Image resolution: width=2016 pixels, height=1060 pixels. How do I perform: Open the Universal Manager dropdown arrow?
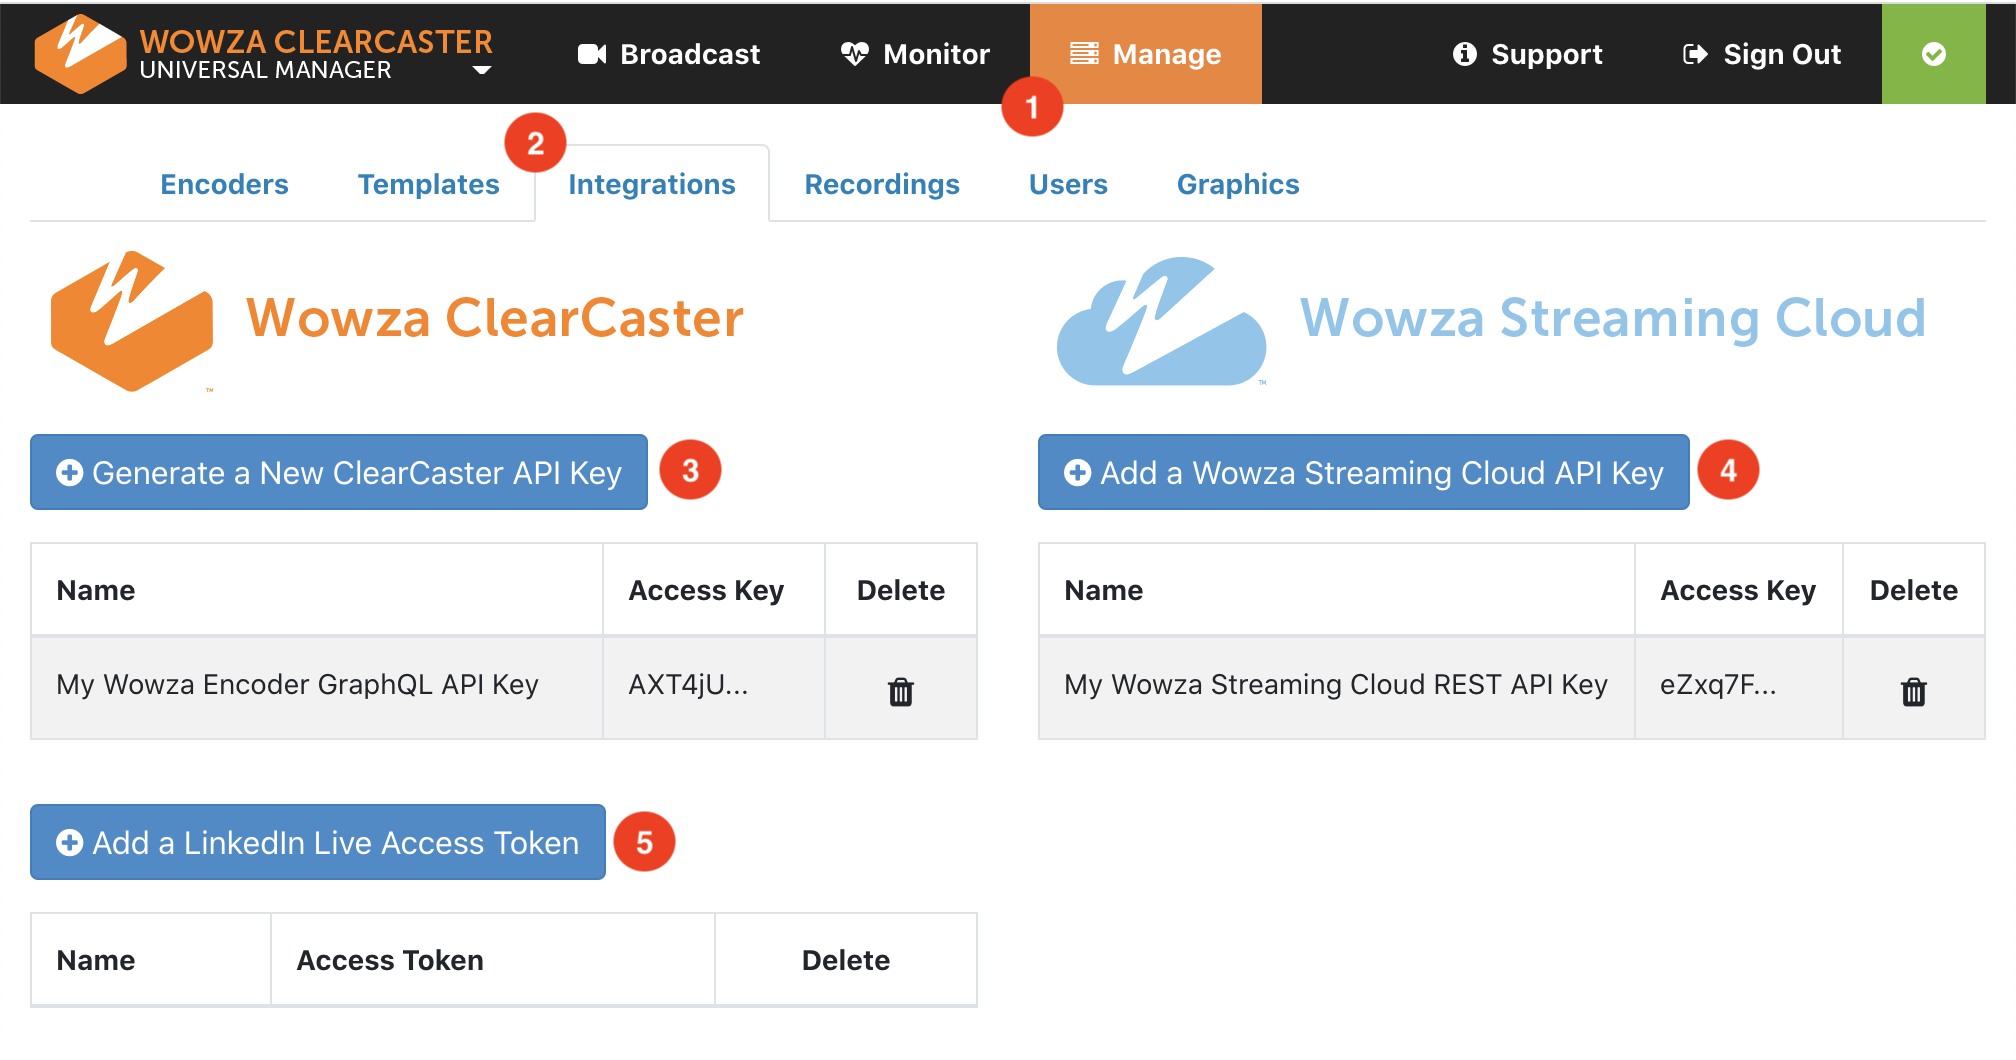[x=482, y=70]
